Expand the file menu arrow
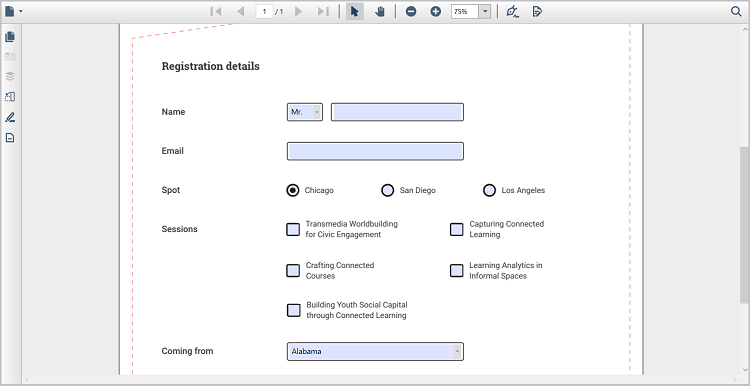Screen dimensions: 750x386 click(x=21, y=11)
